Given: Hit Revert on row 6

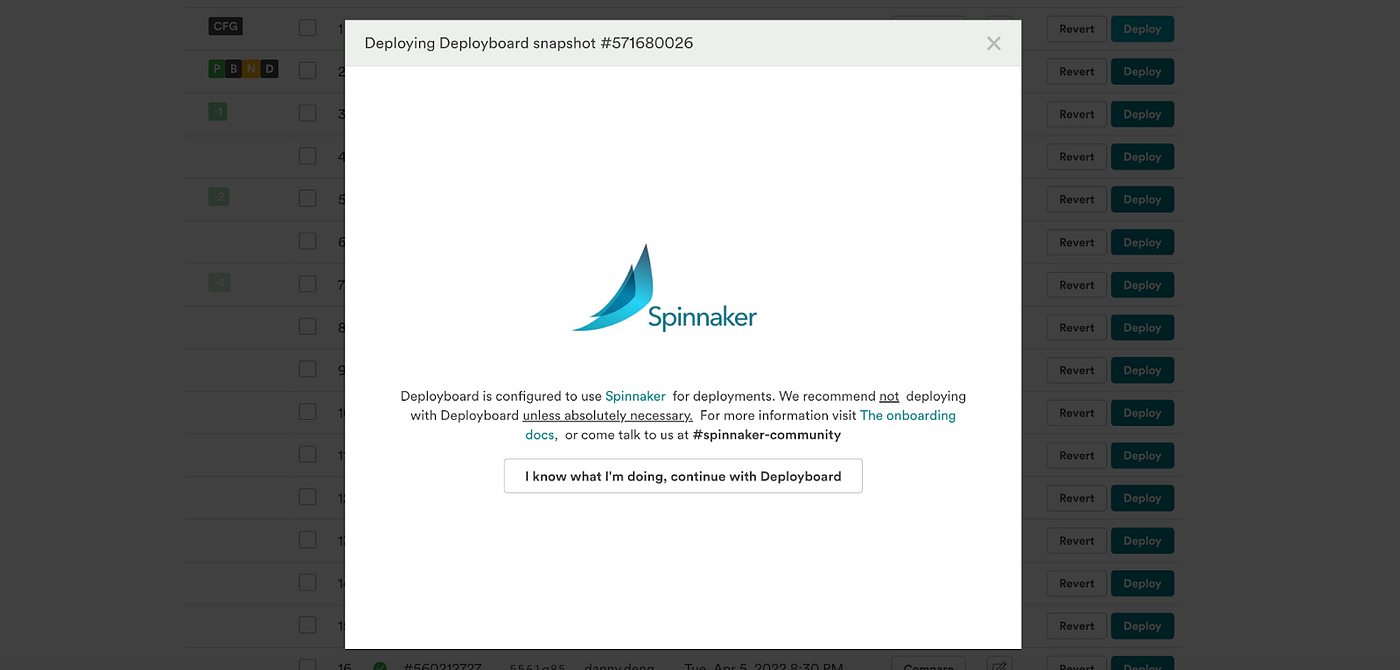Looking at the screenshot, I should [x=1077, y=242].
